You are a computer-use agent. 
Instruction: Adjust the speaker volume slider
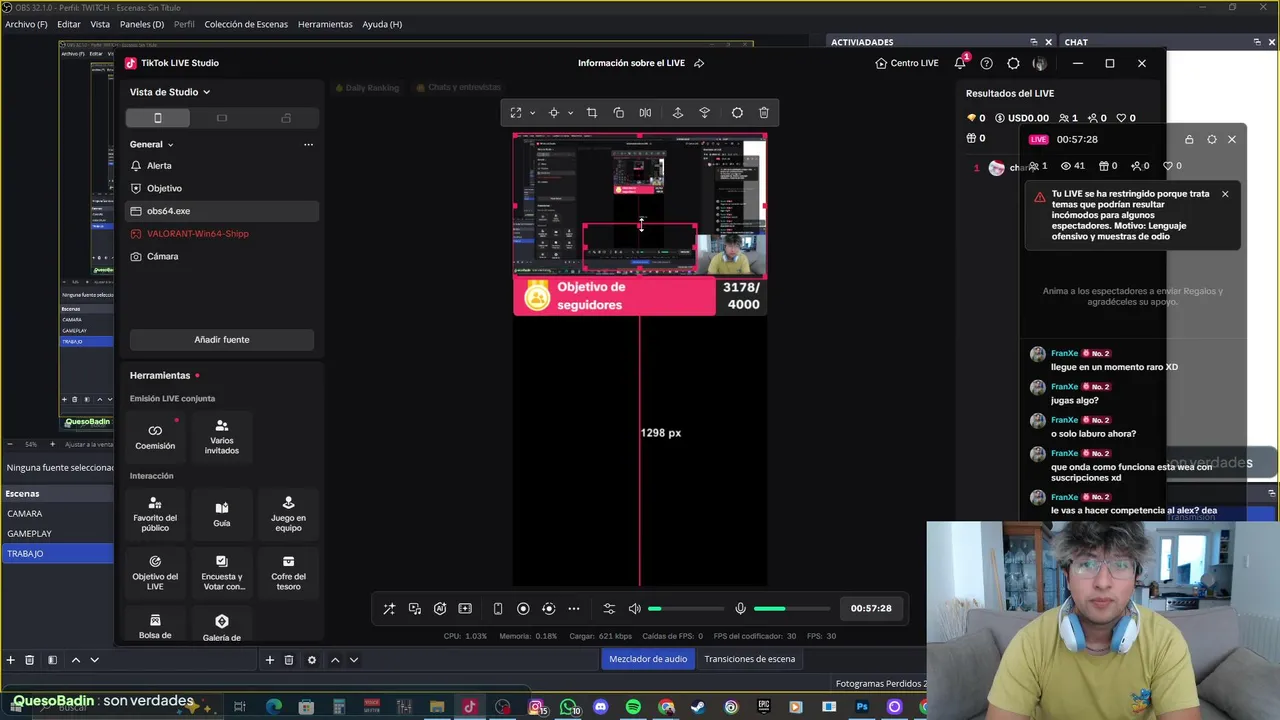click(686, 608)
